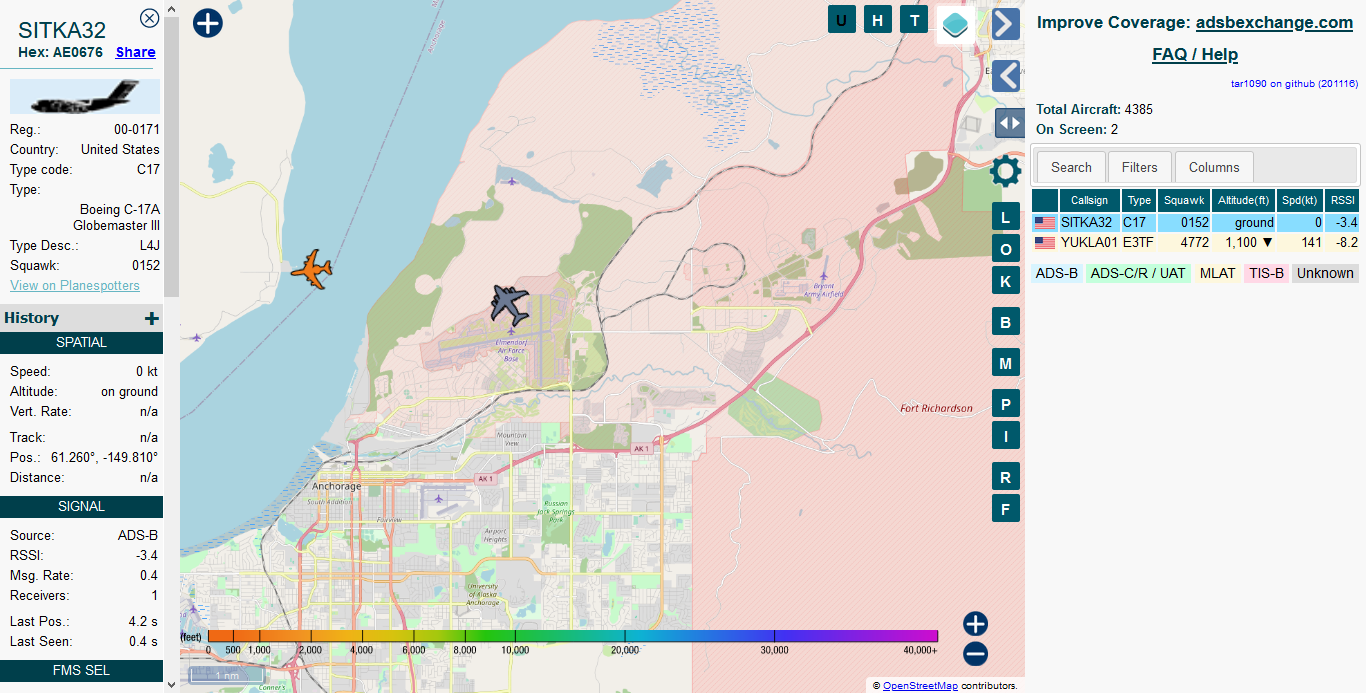Share the SITKA32 aircraft link
1366x693 pixels.
[136, 52]
